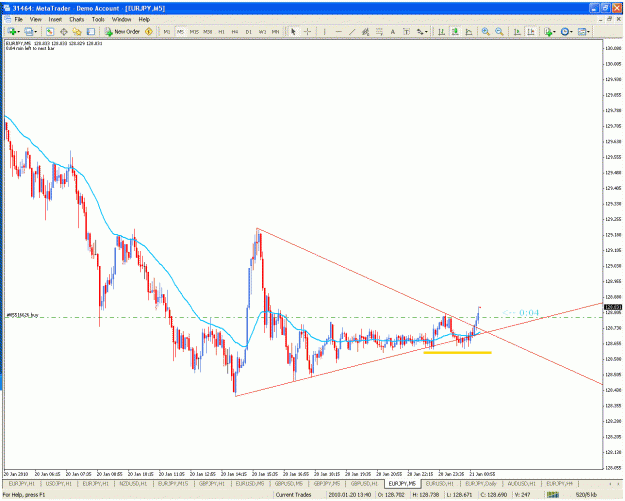Click the Expert Advisors yellow diamond icon
625x501 pixels.
(x=149, y=31)
